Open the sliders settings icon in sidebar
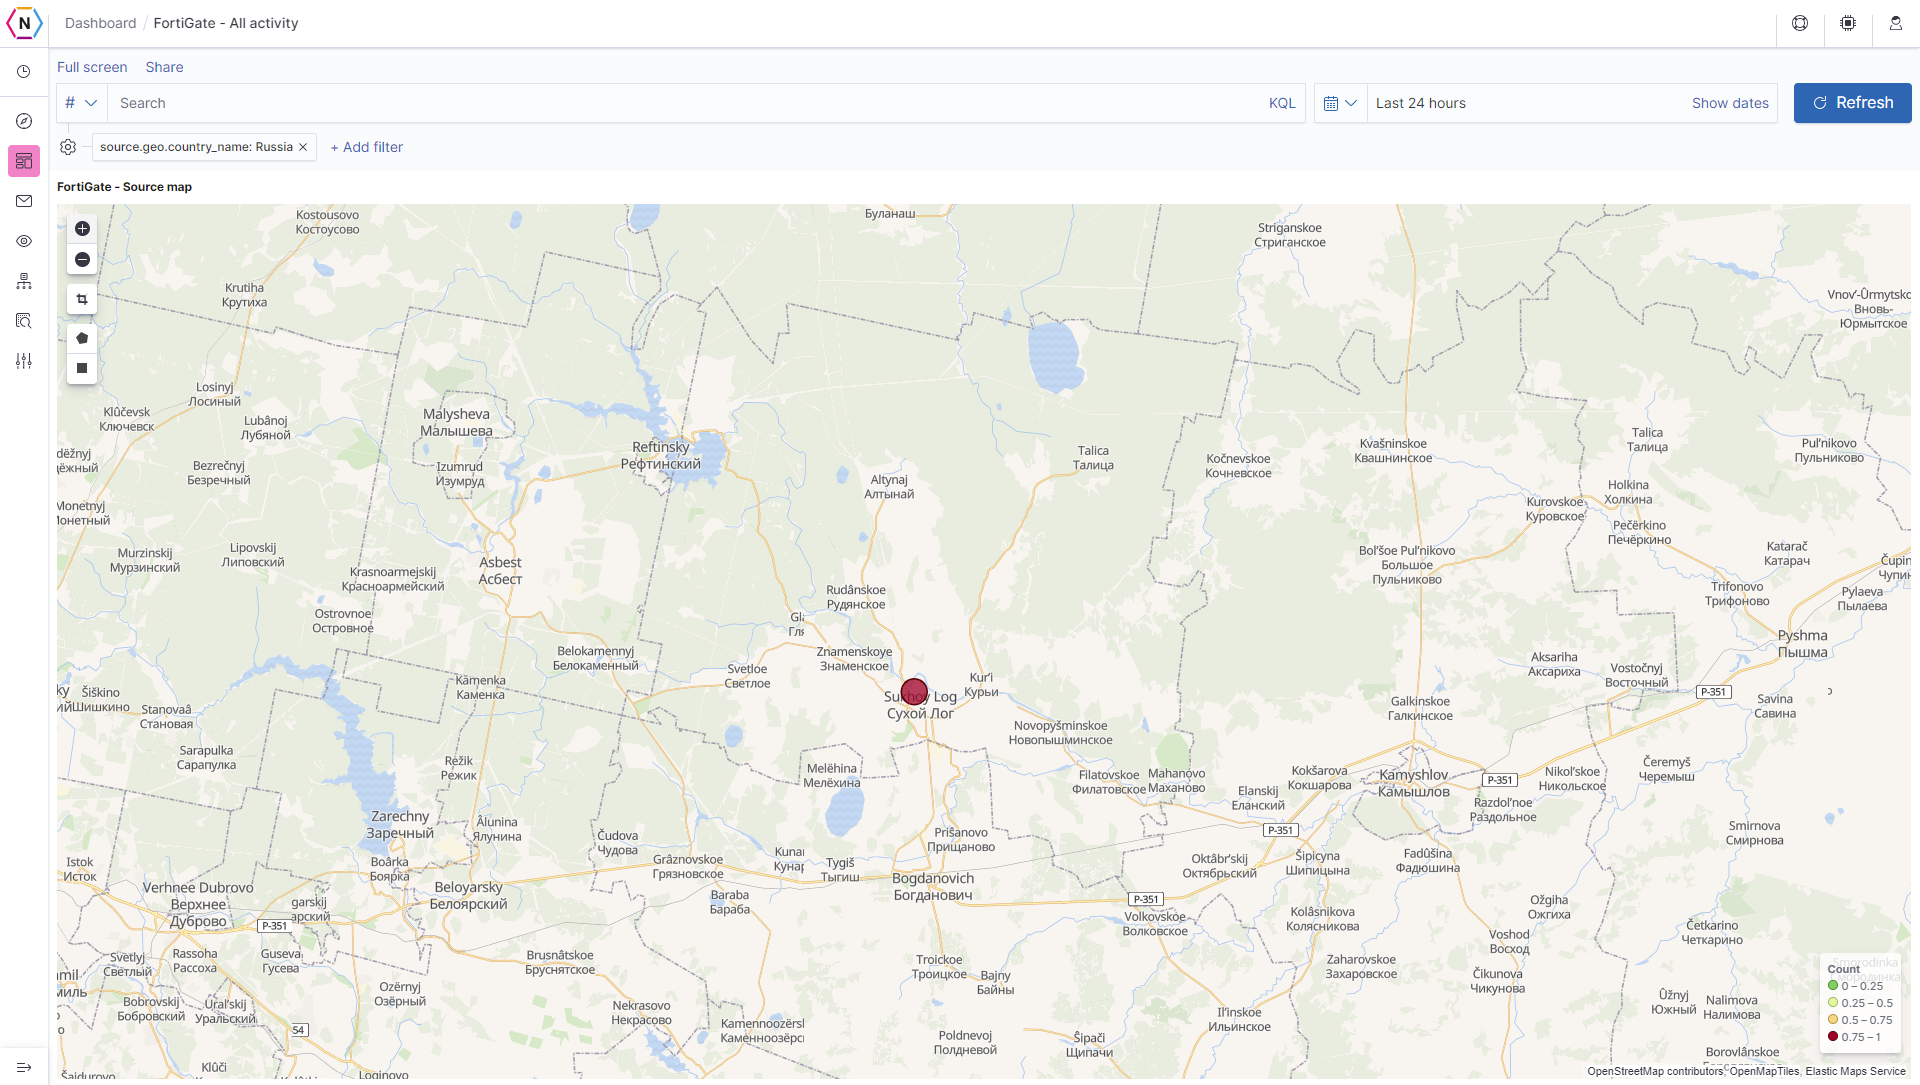This screenshot has height=1085, width=1920. 24,361
